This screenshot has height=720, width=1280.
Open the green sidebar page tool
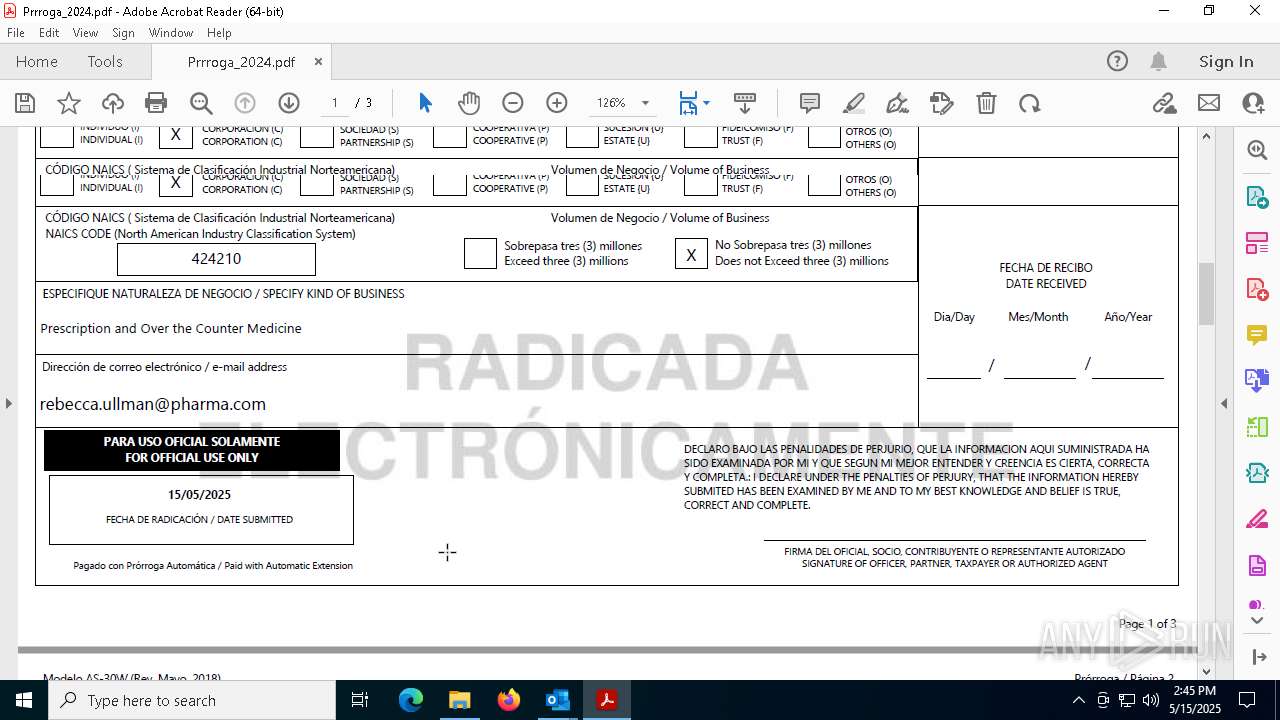[1257, 427]
